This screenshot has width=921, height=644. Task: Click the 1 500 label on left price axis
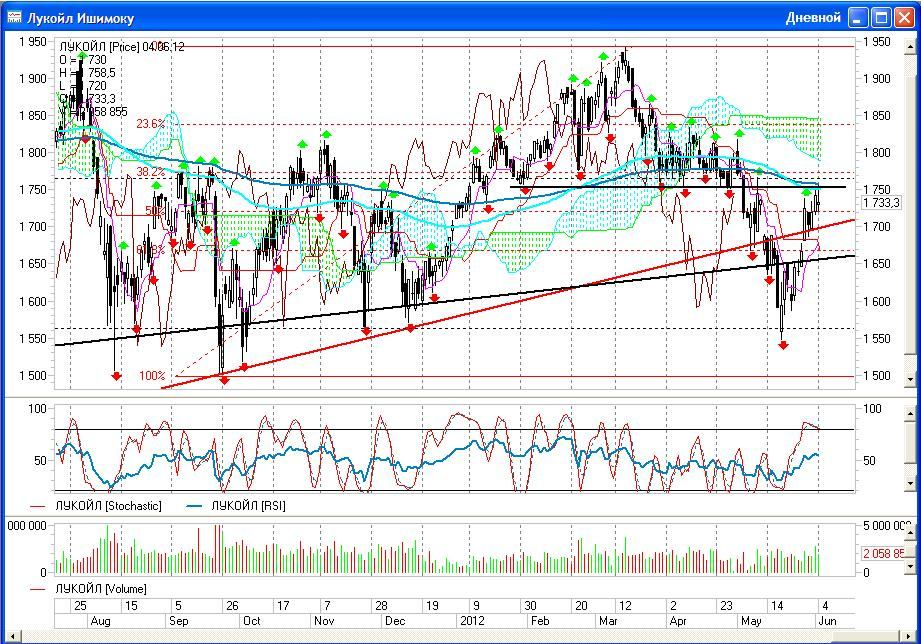pos(33,375)
